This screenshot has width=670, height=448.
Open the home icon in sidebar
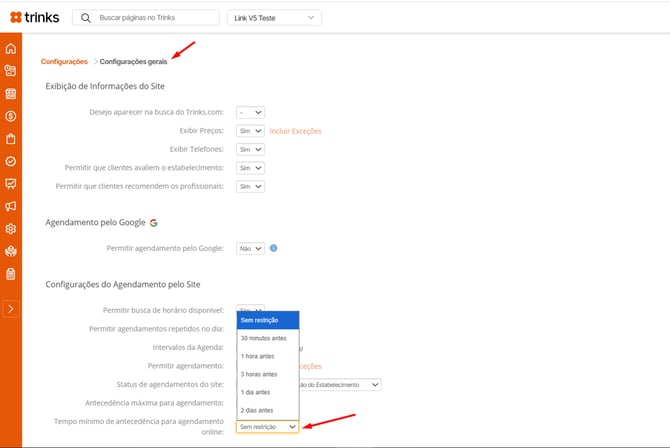click(11, 49)
